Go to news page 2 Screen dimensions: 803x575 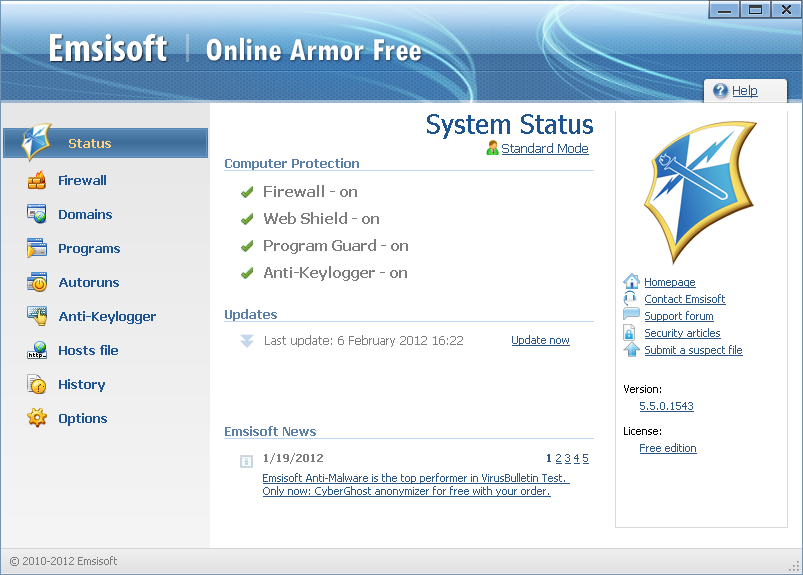(558, 458)
